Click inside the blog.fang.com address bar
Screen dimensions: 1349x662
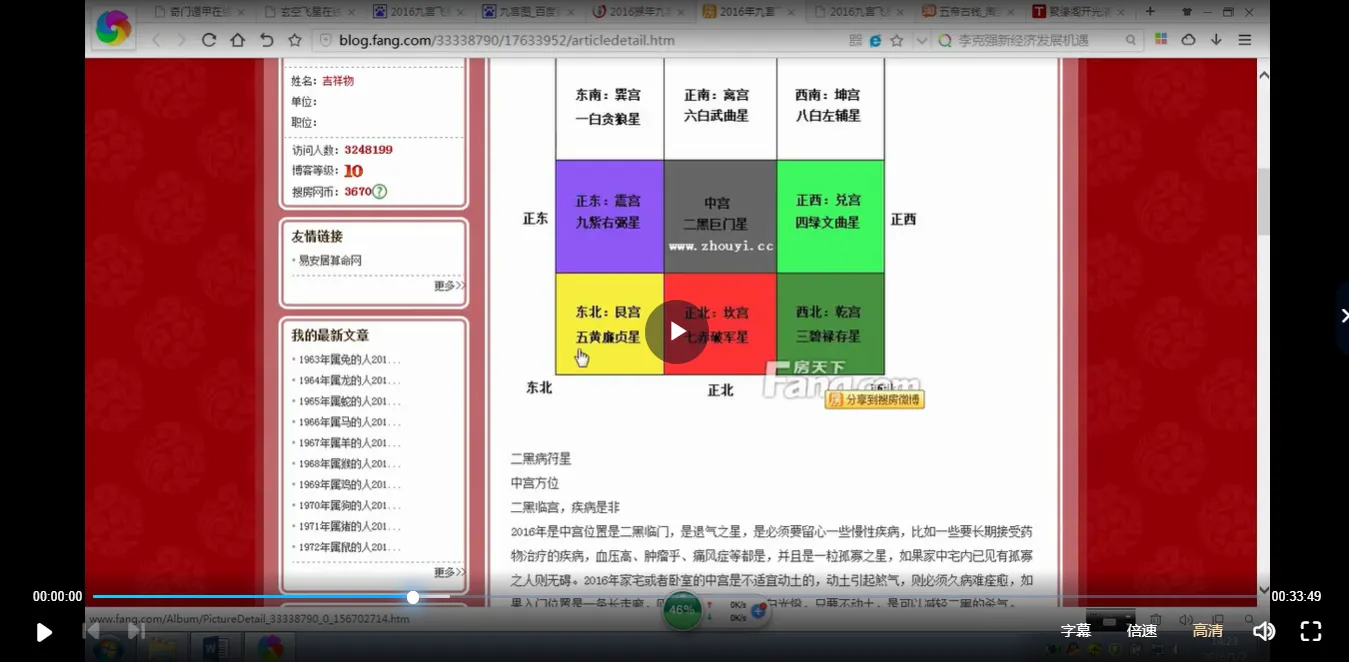[500, 41]
